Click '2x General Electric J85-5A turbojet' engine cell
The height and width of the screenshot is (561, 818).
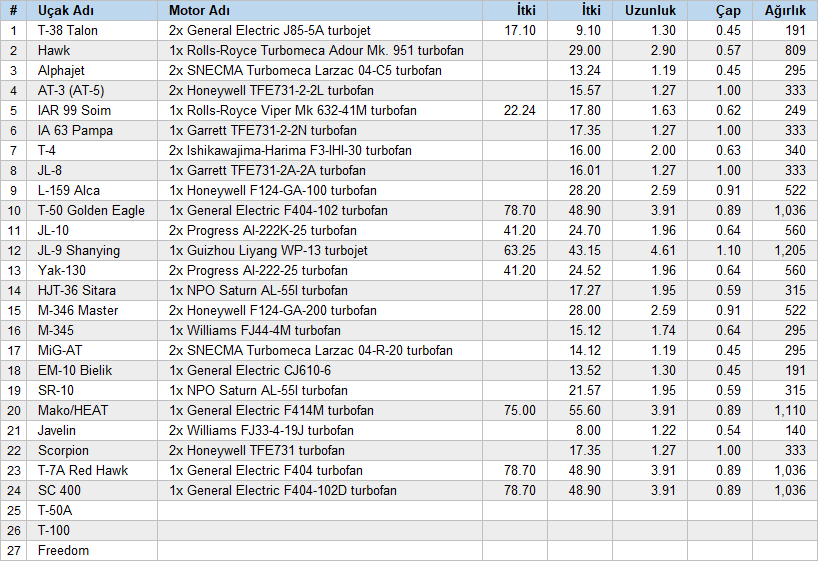coord(320,31)
